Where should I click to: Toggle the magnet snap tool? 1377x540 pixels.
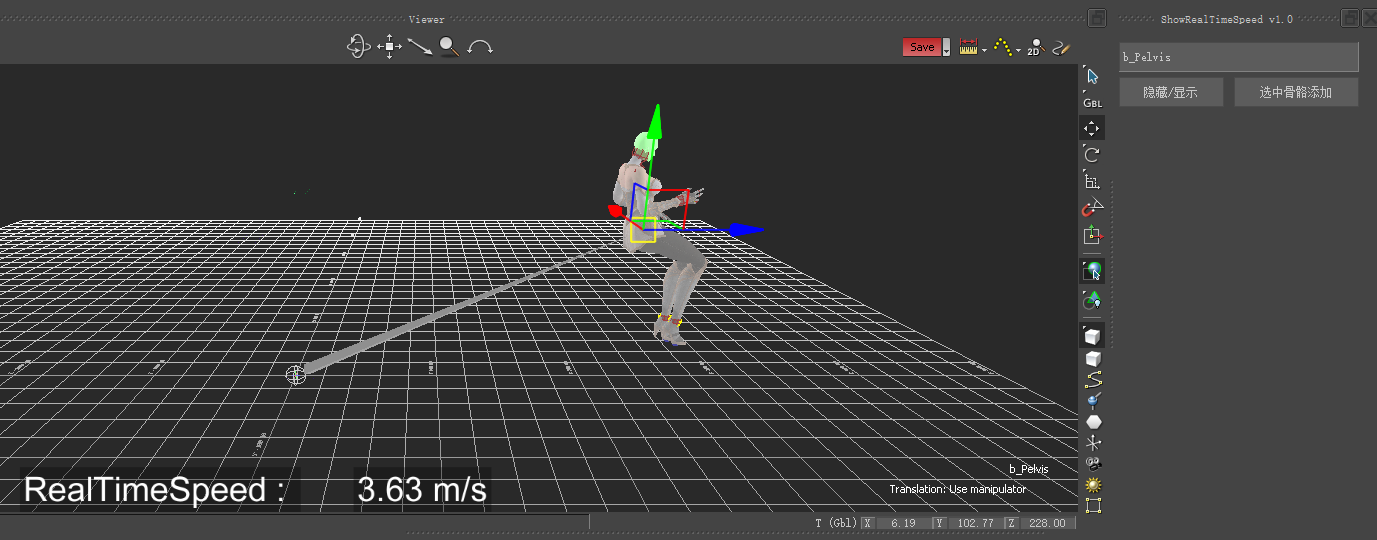pyautogui.click(x=1092, y=209)
